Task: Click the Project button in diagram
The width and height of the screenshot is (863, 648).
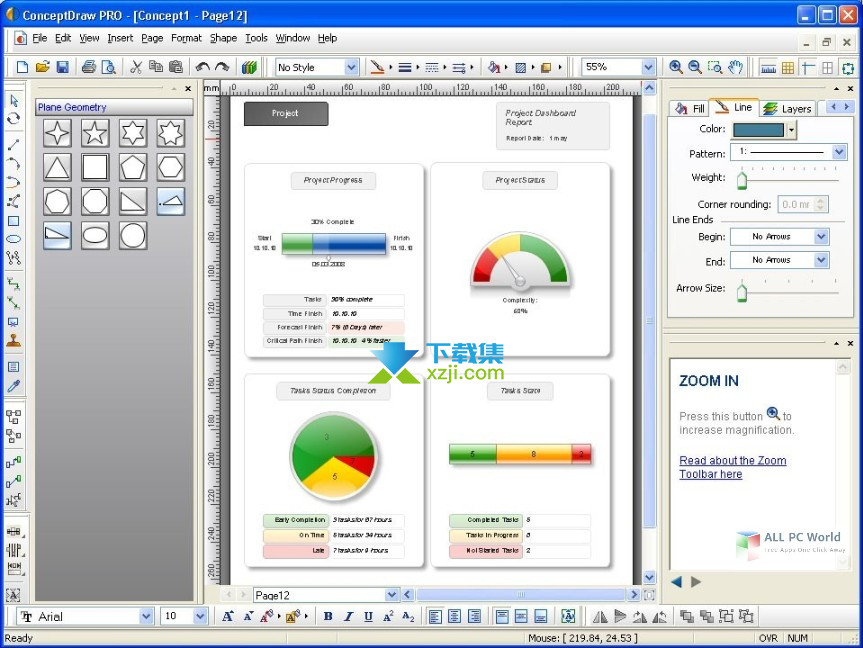Action: [286, 113]
